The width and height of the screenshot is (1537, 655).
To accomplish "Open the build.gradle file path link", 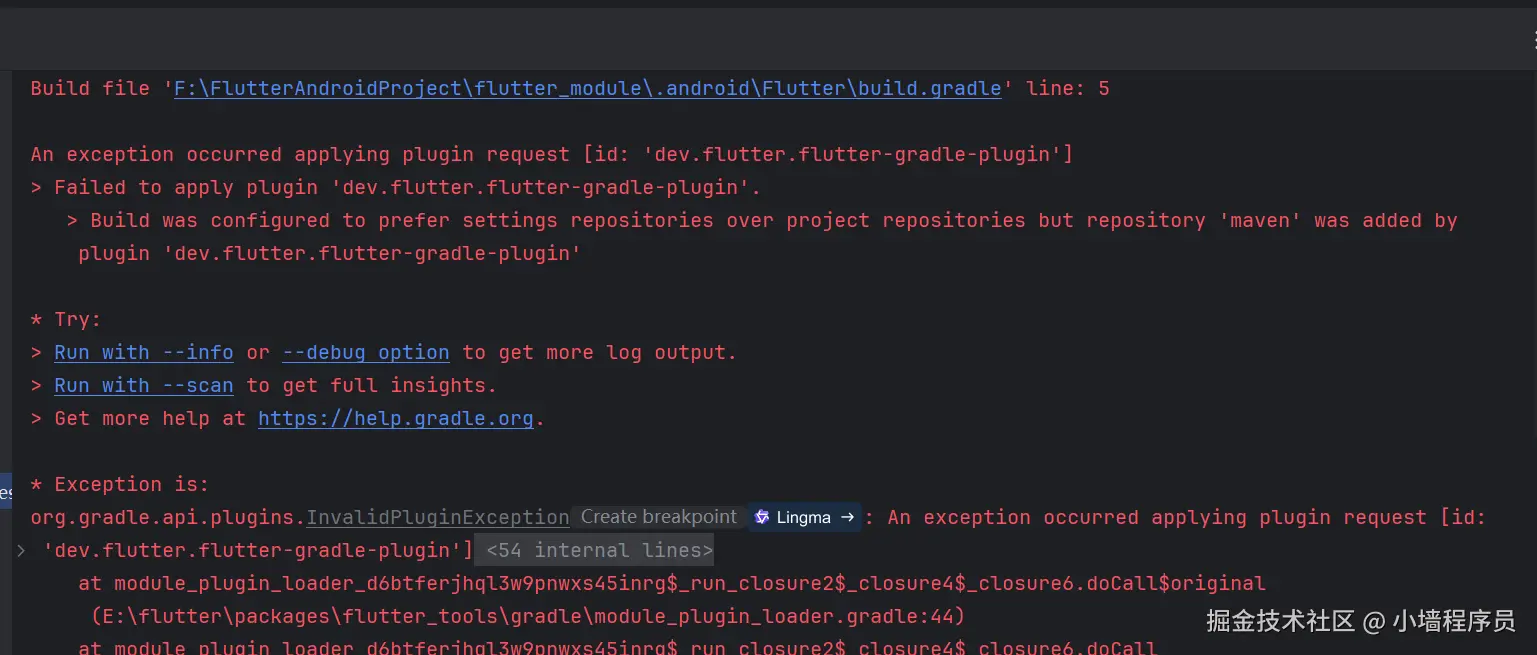I will tap(587, 88).
